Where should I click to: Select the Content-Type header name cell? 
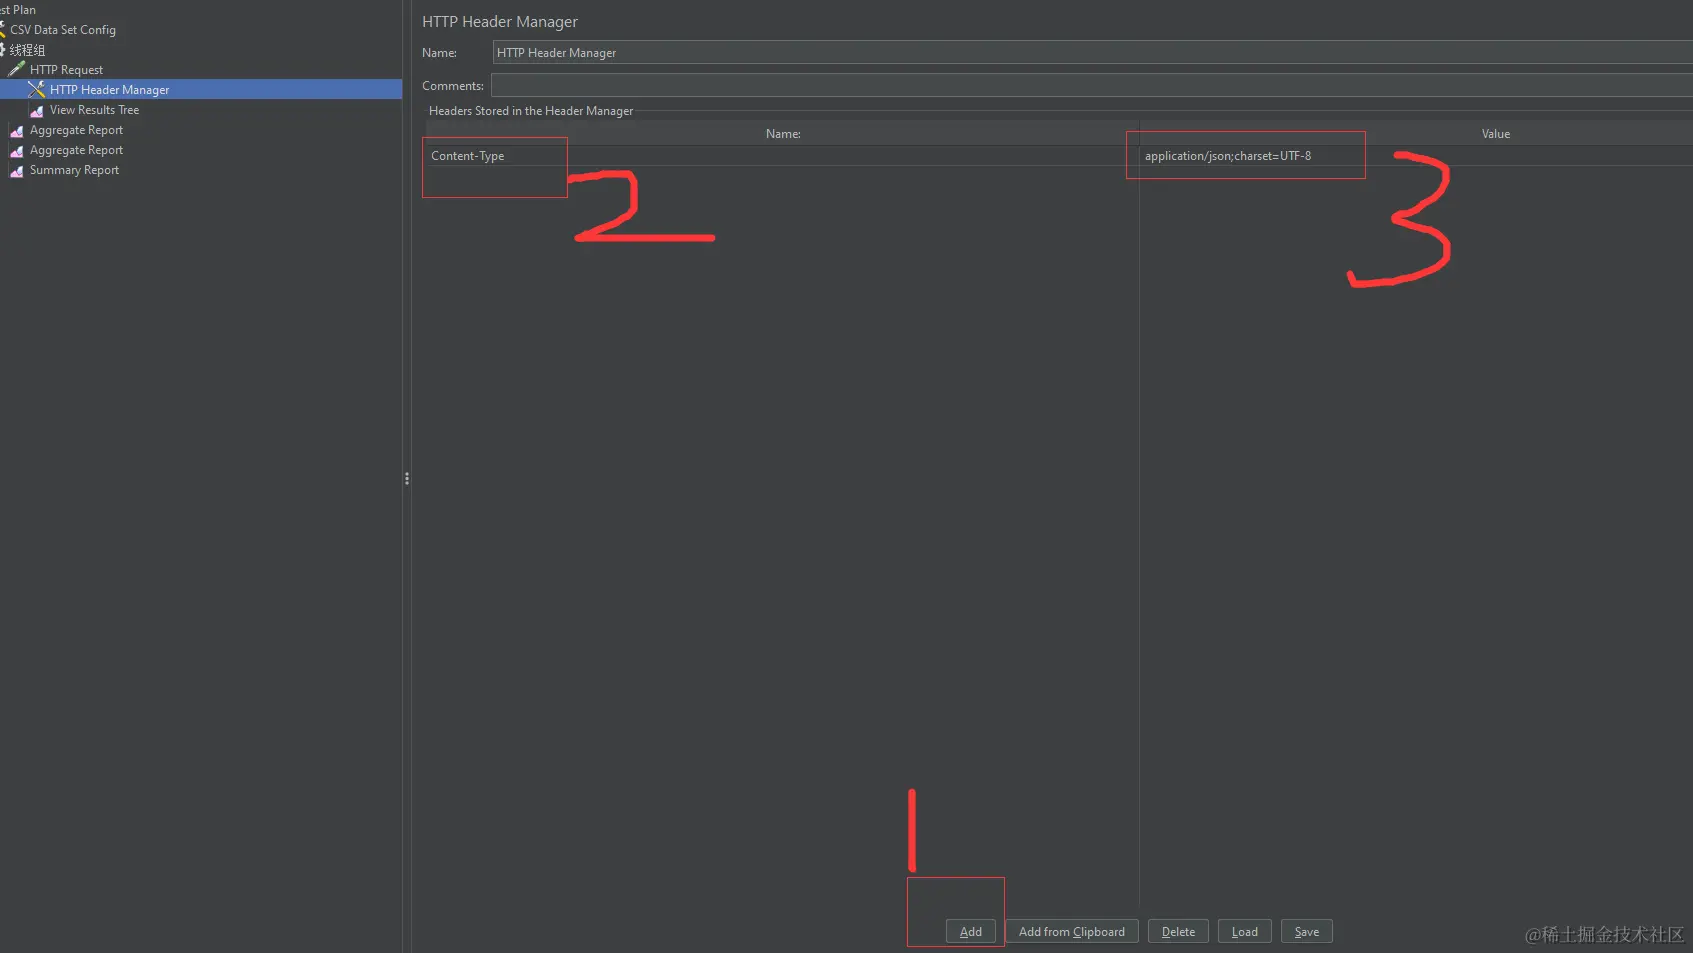pyautogui.click(x=782, y=156)
